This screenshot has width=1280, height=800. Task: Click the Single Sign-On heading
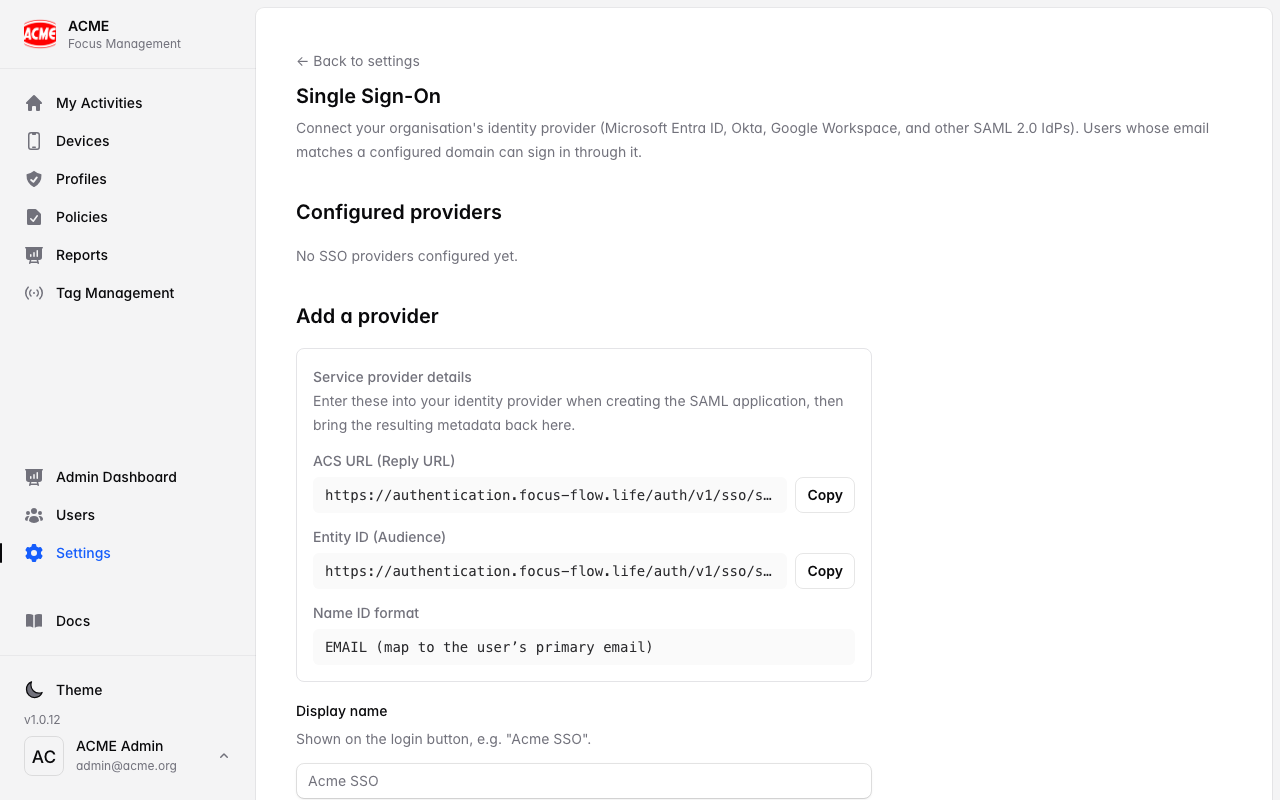pyautogui.click(x=368, y=96)
